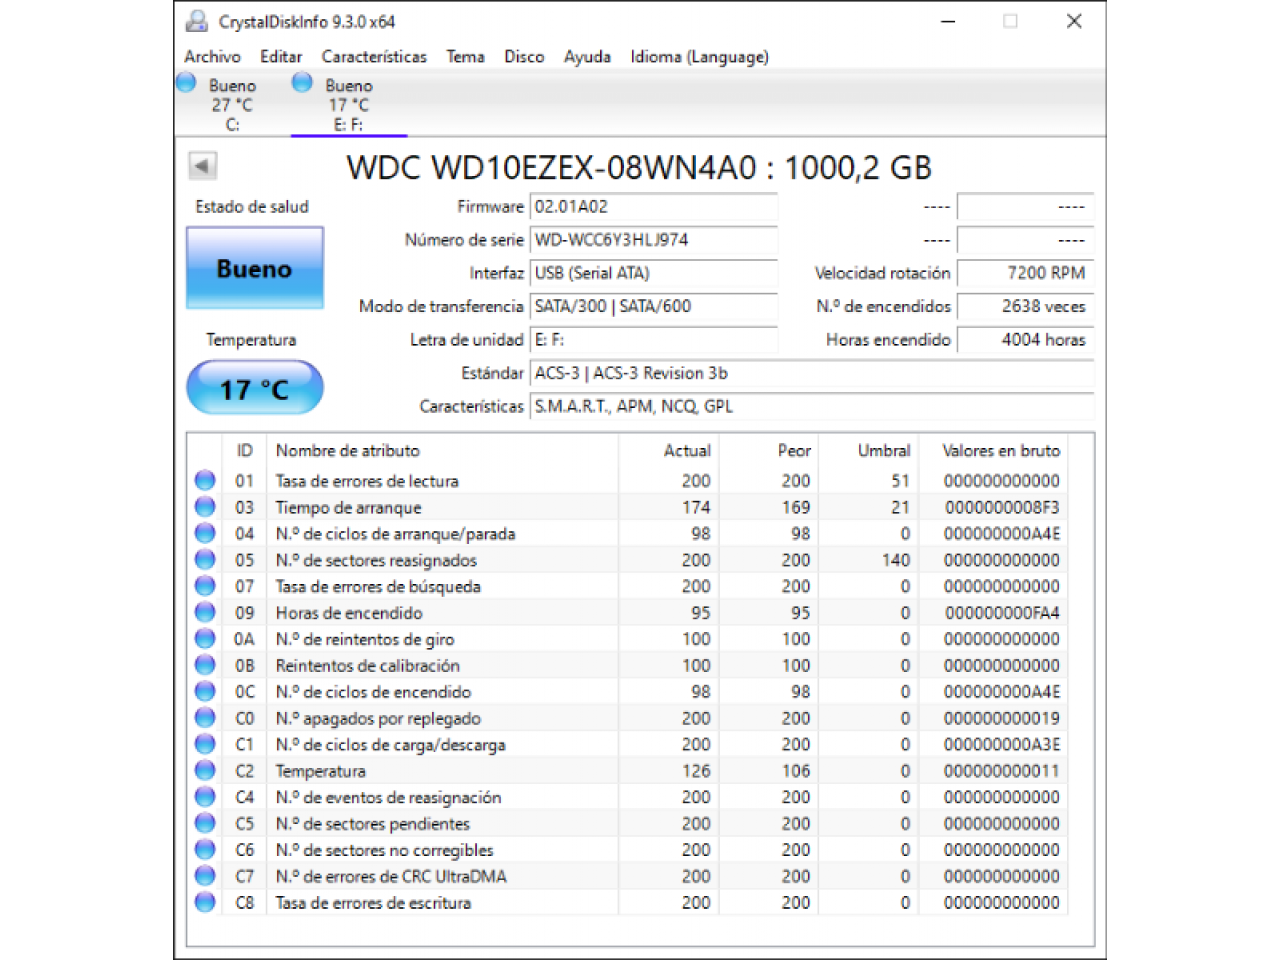Screen dimensions: 1280x960
Task: Click status orb for eventos de reasignación
Action: tap(205, 796)
